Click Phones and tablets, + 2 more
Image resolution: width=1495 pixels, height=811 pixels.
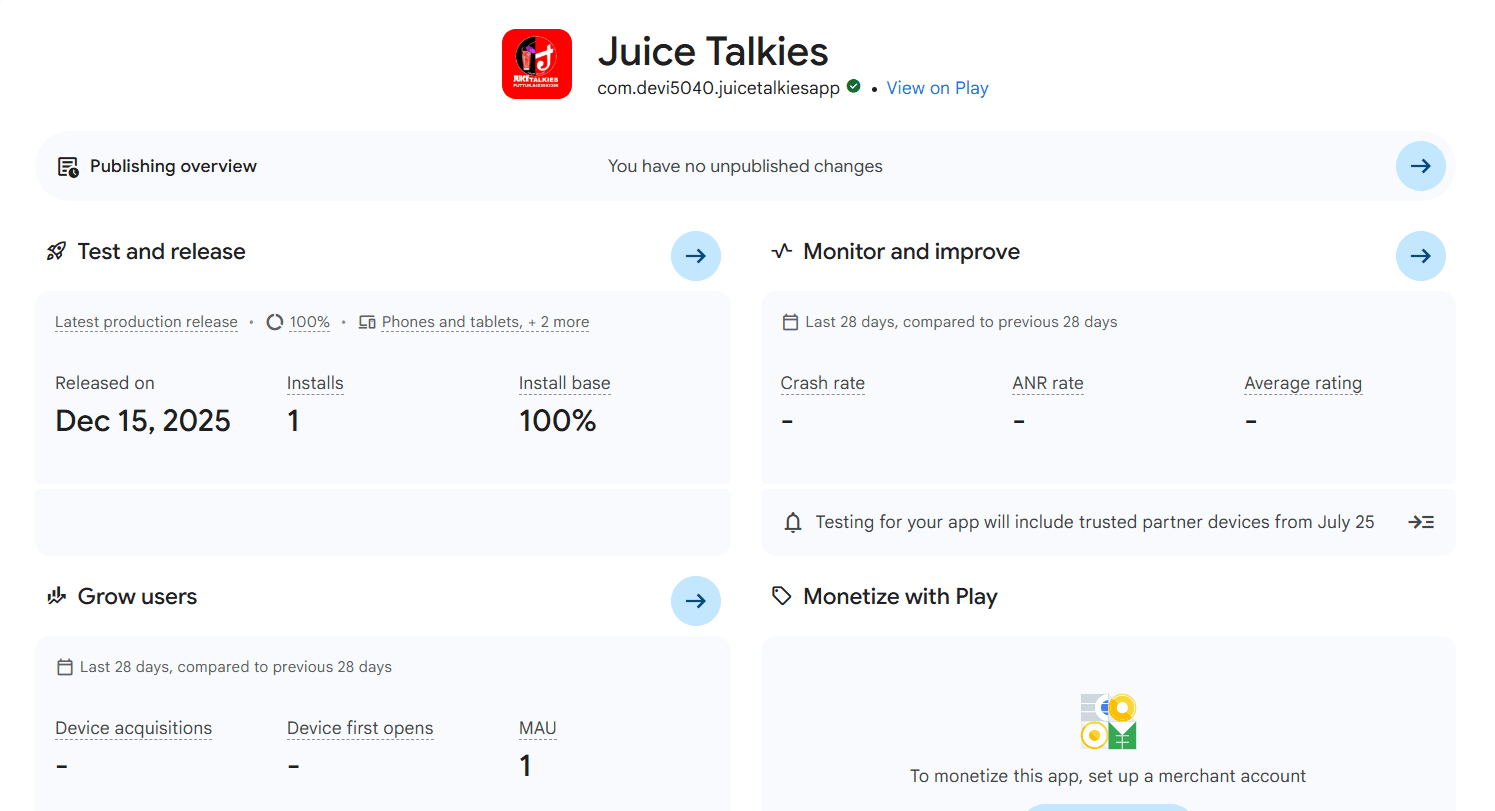pos(485,322)
